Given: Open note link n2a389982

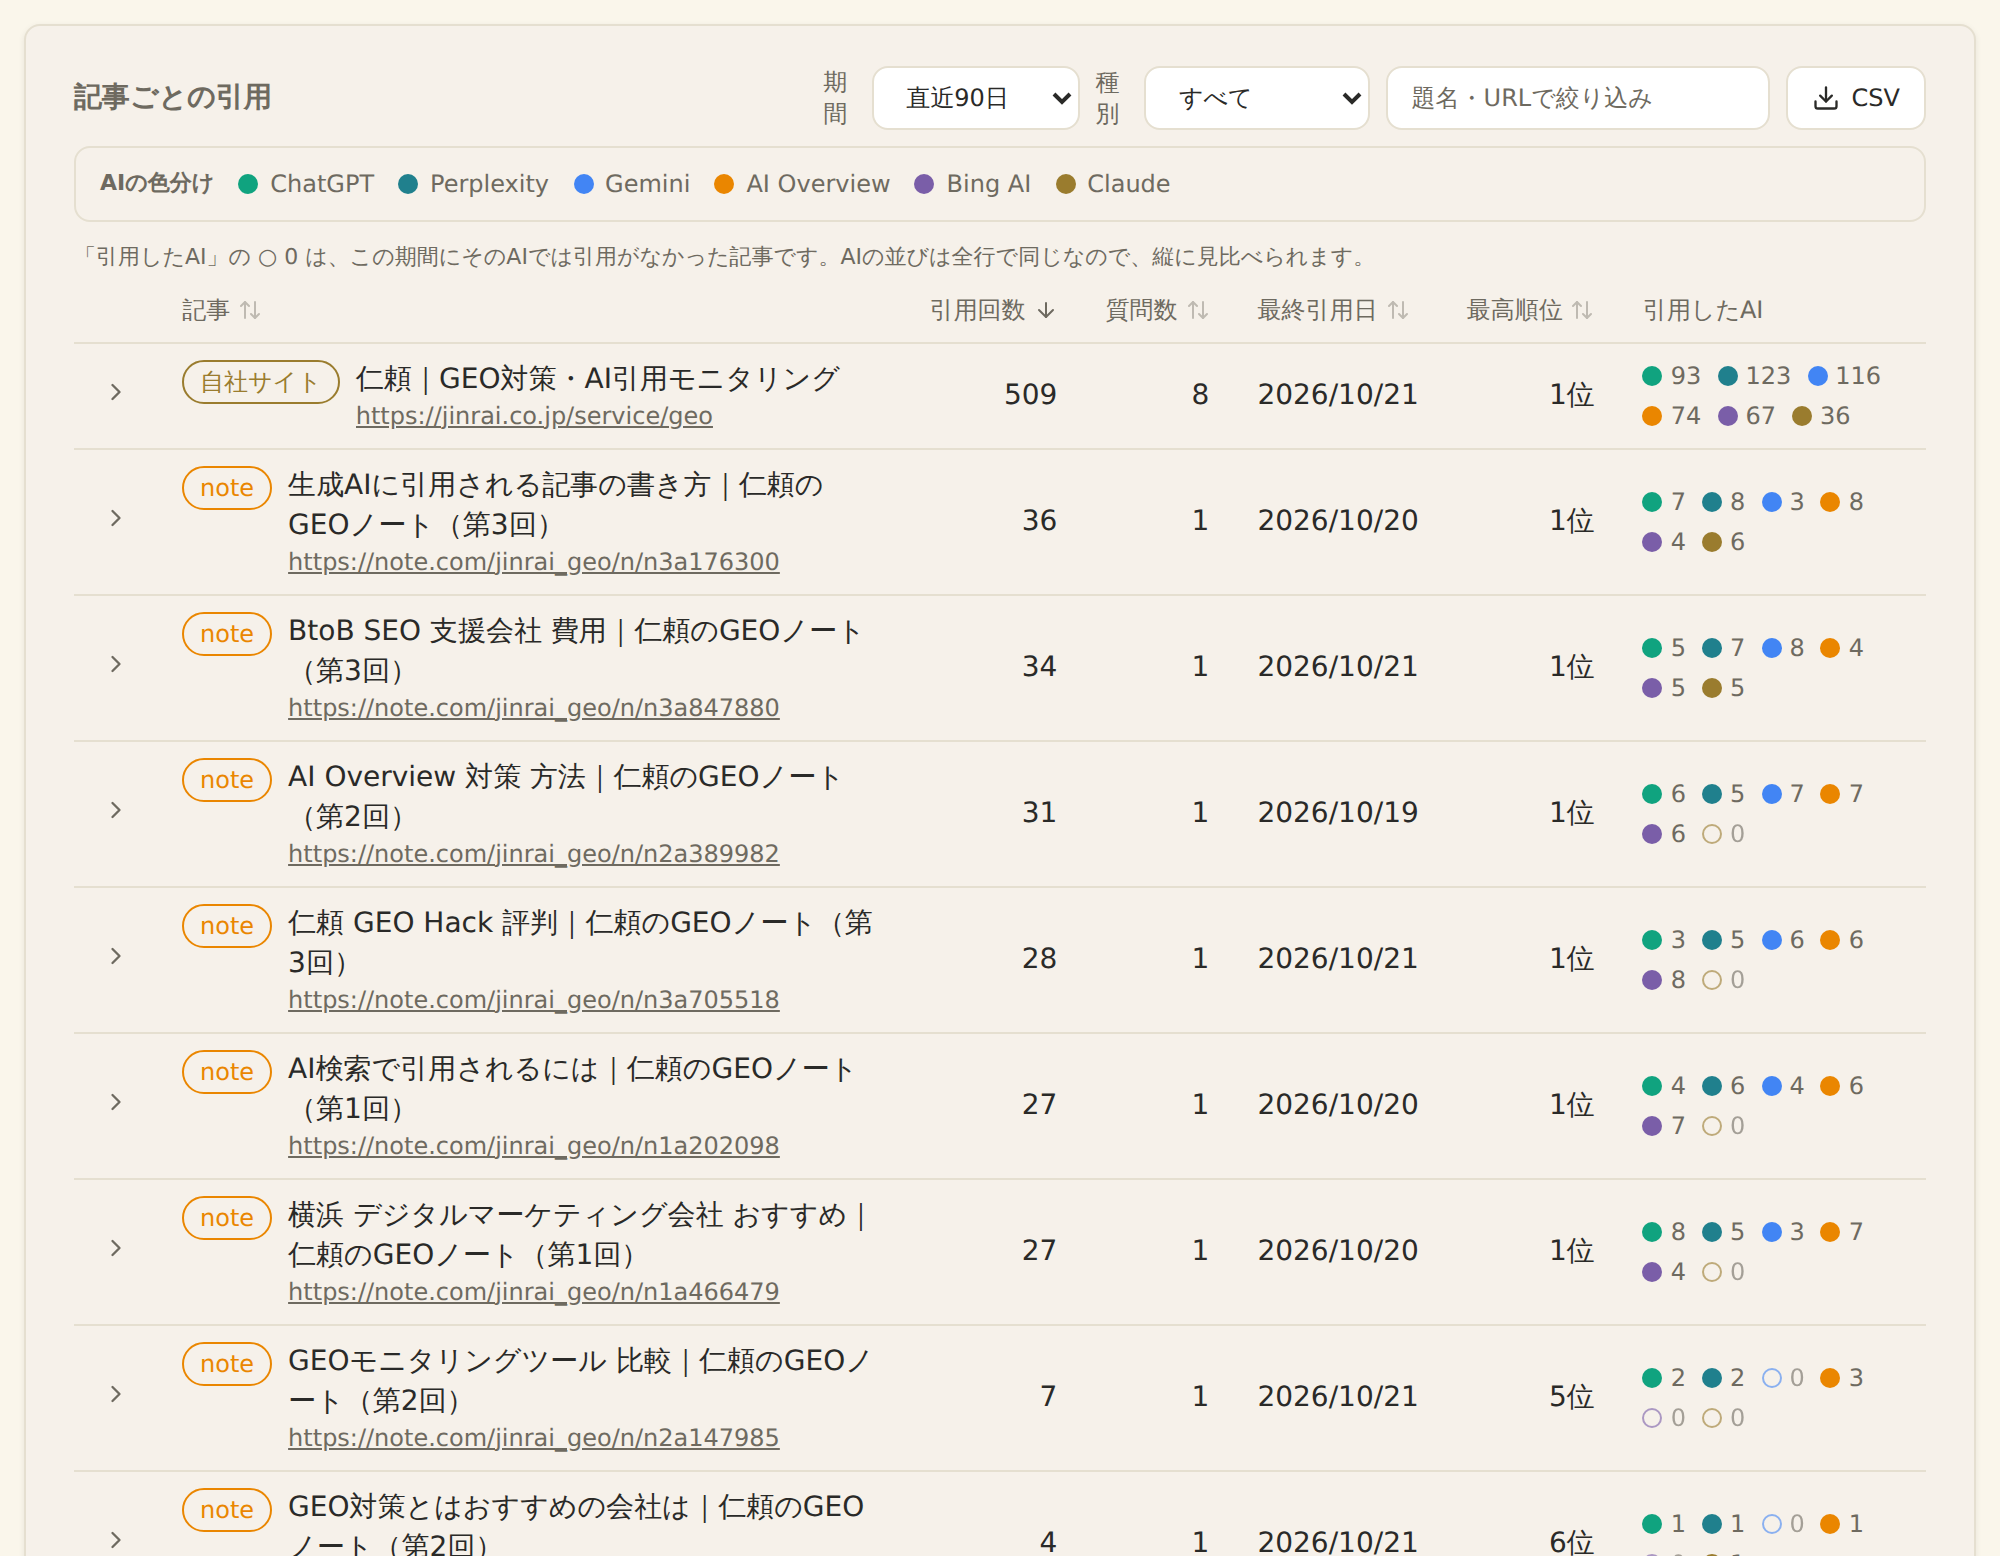Looking at the screenshot, I should click(x=533, y=854).
